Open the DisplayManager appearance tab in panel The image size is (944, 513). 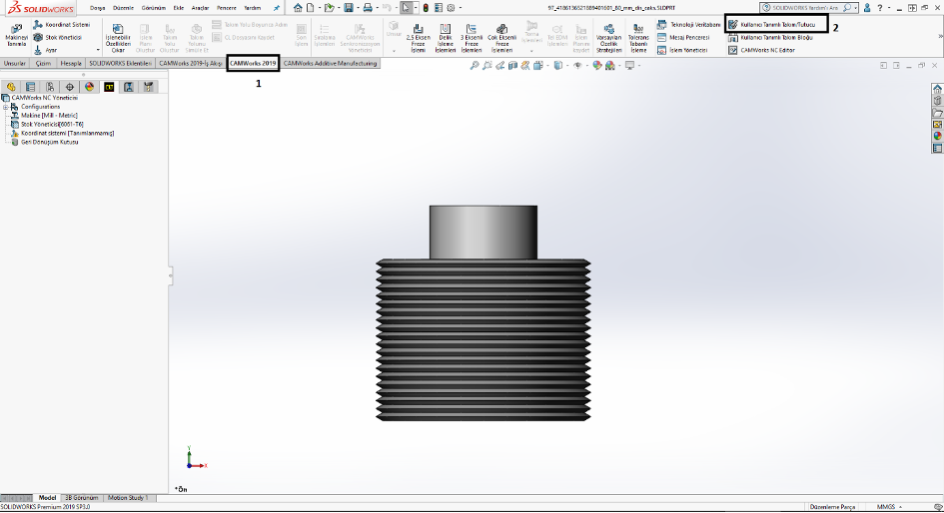(90, 87)
